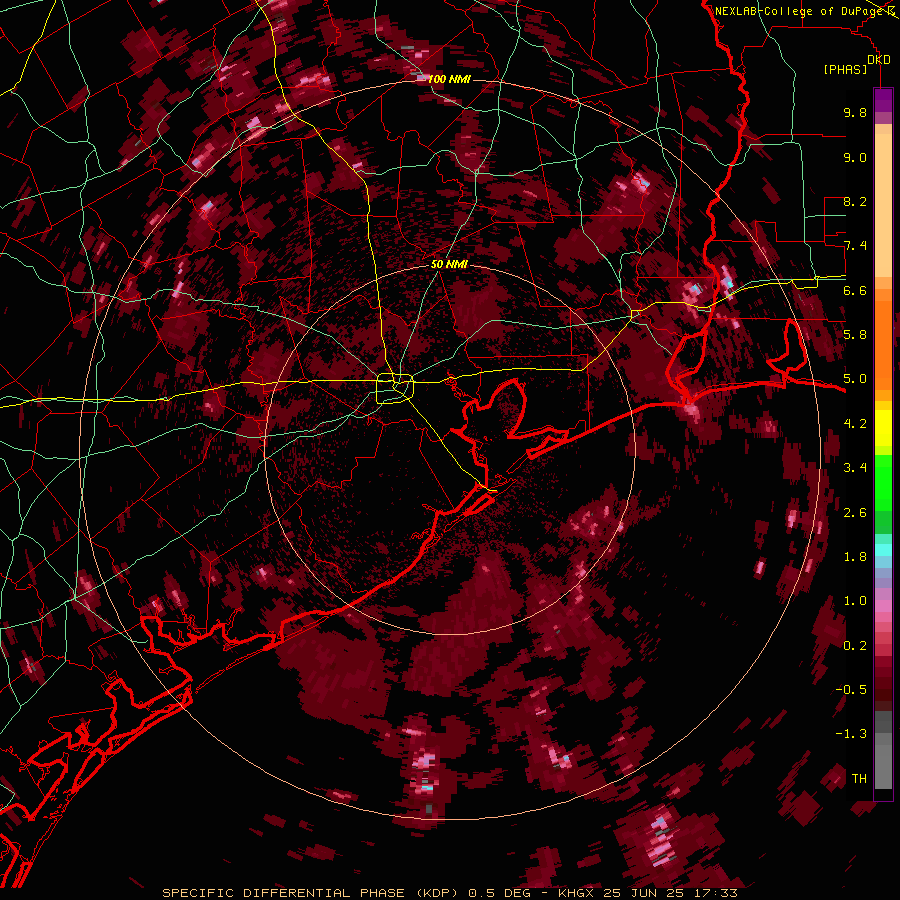Click the 100 NMI range ring label

coord(449,79)
